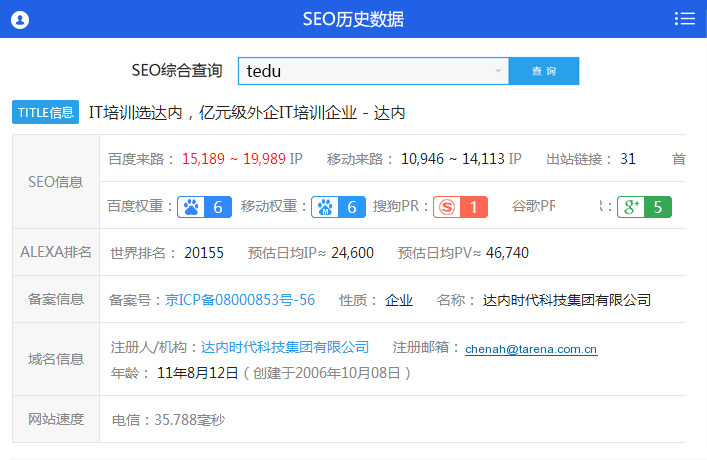This screenshot has height=460, width=707.
Task: Open ICP record link 京ICP备08000853号-56
Action: click(240, 299)
